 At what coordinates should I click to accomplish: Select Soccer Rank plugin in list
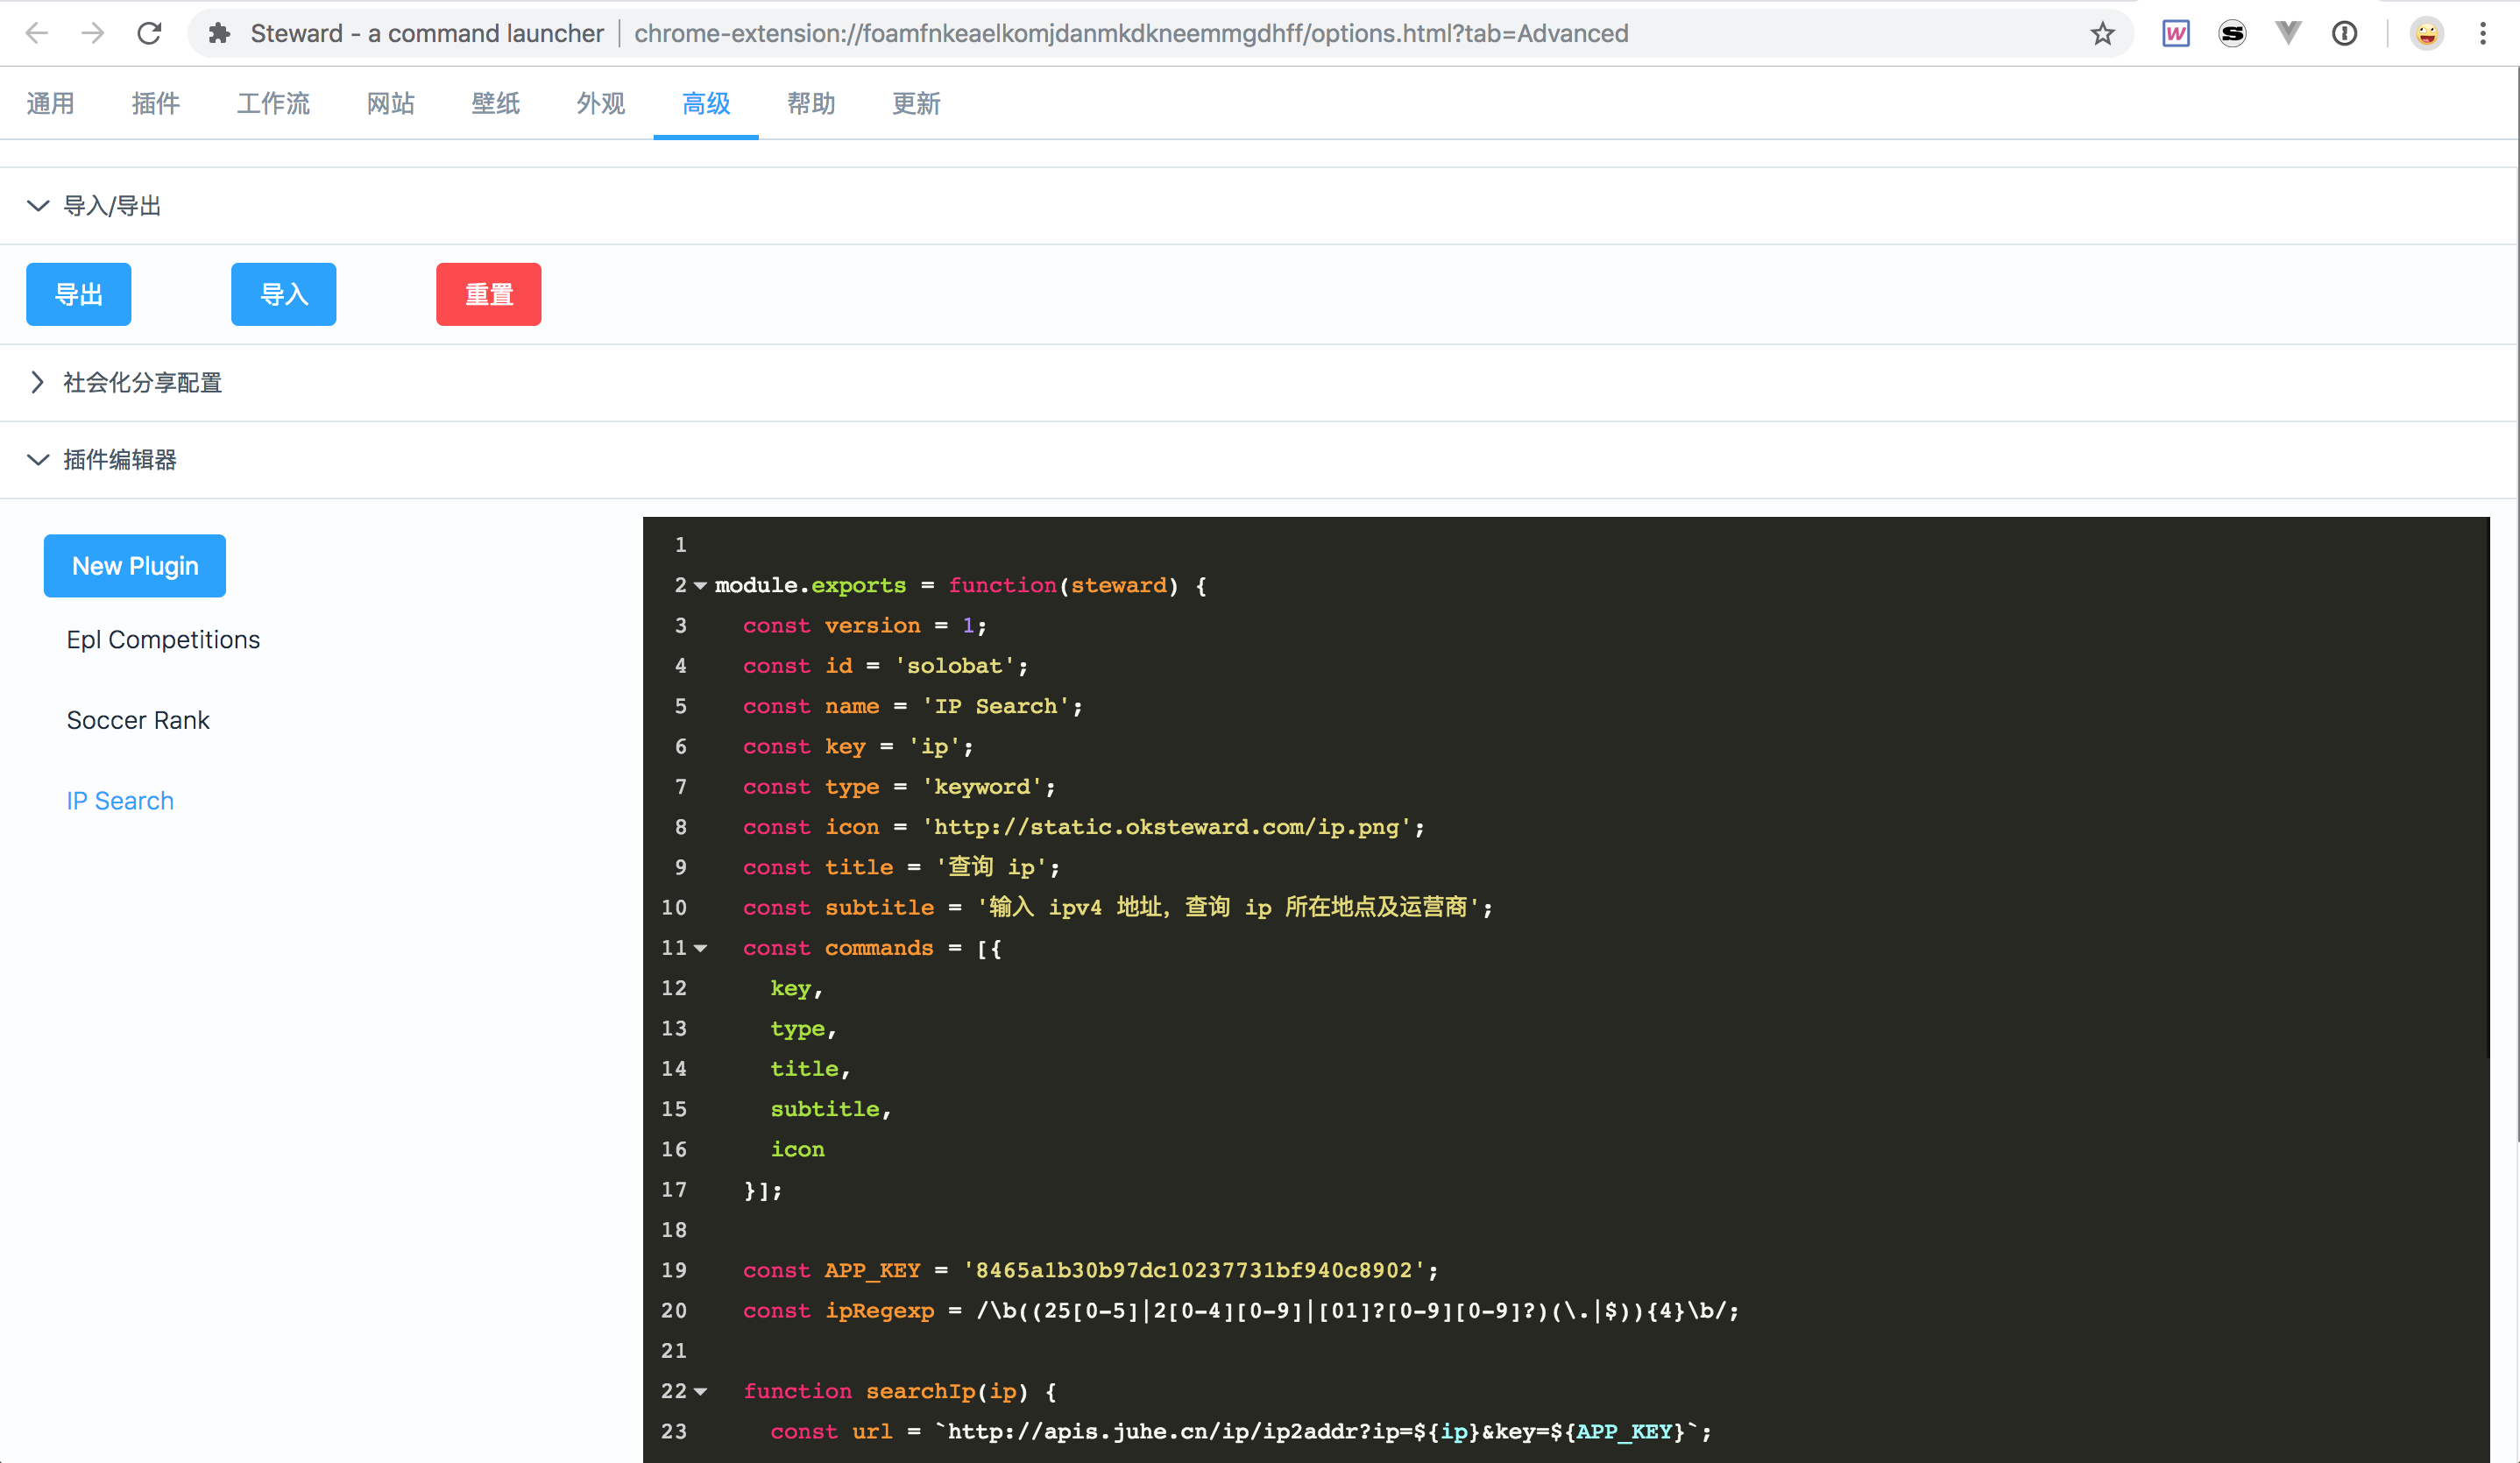click(x=138, y=720)
